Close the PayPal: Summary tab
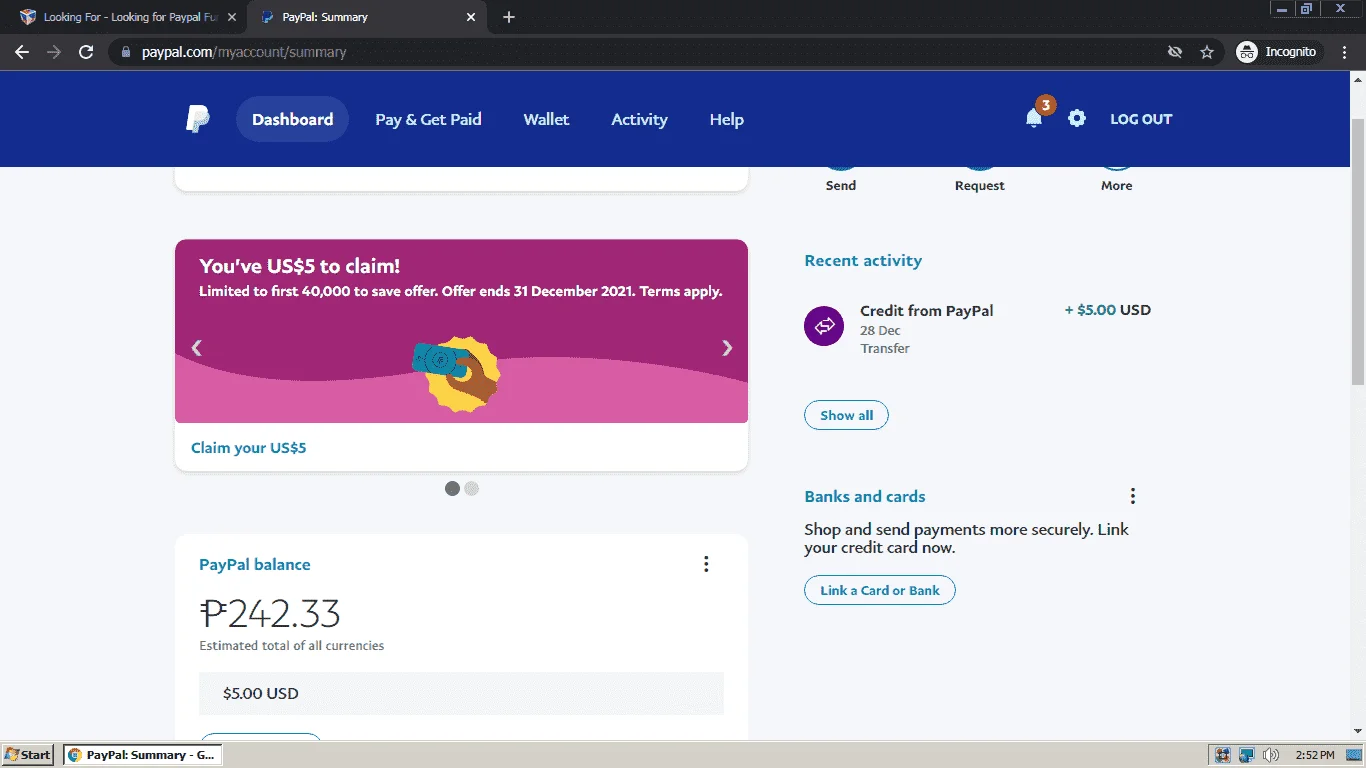1366x768 pixels. coord(472,17)
